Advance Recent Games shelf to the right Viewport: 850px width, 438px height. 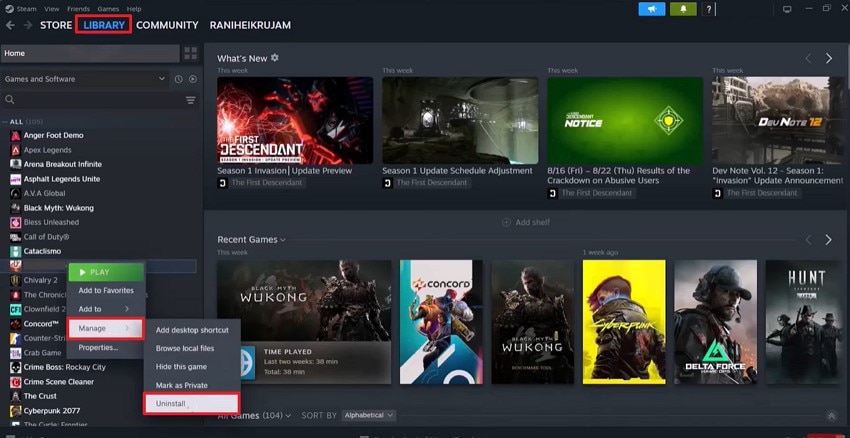tap(828, 240)
